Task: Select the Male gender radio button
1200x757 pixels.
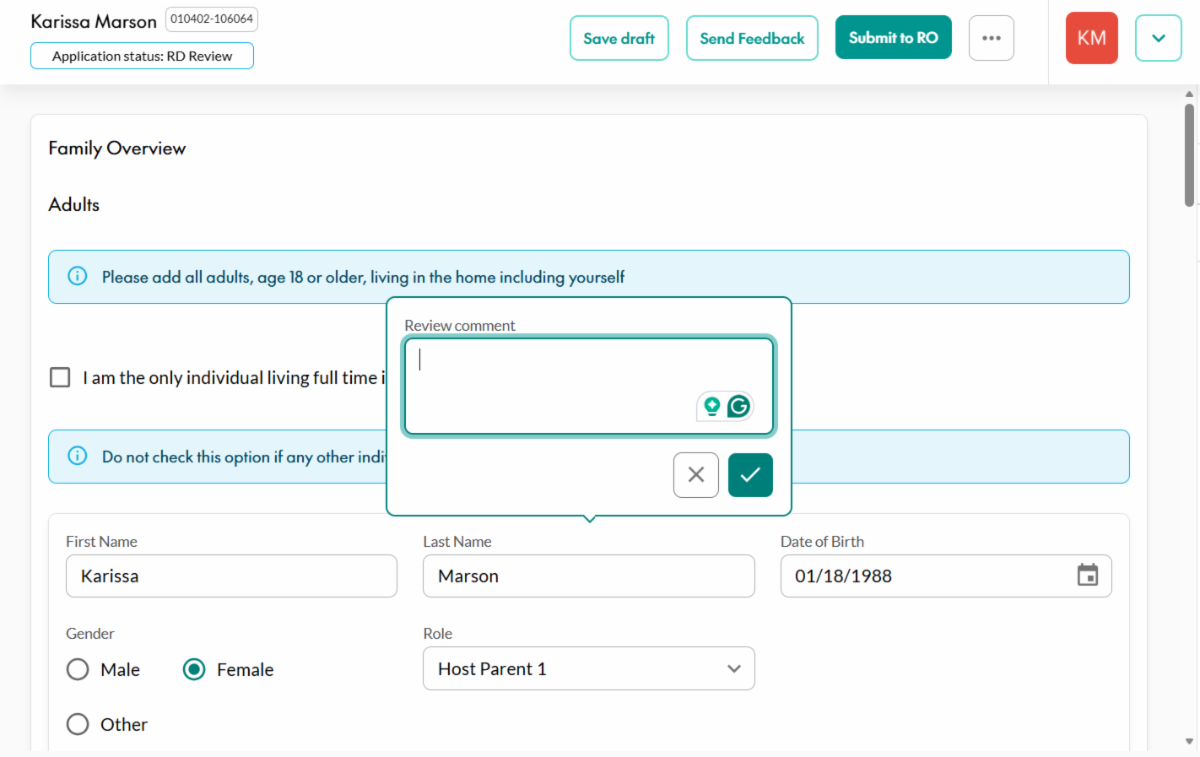Action: [x=78, y=669]
